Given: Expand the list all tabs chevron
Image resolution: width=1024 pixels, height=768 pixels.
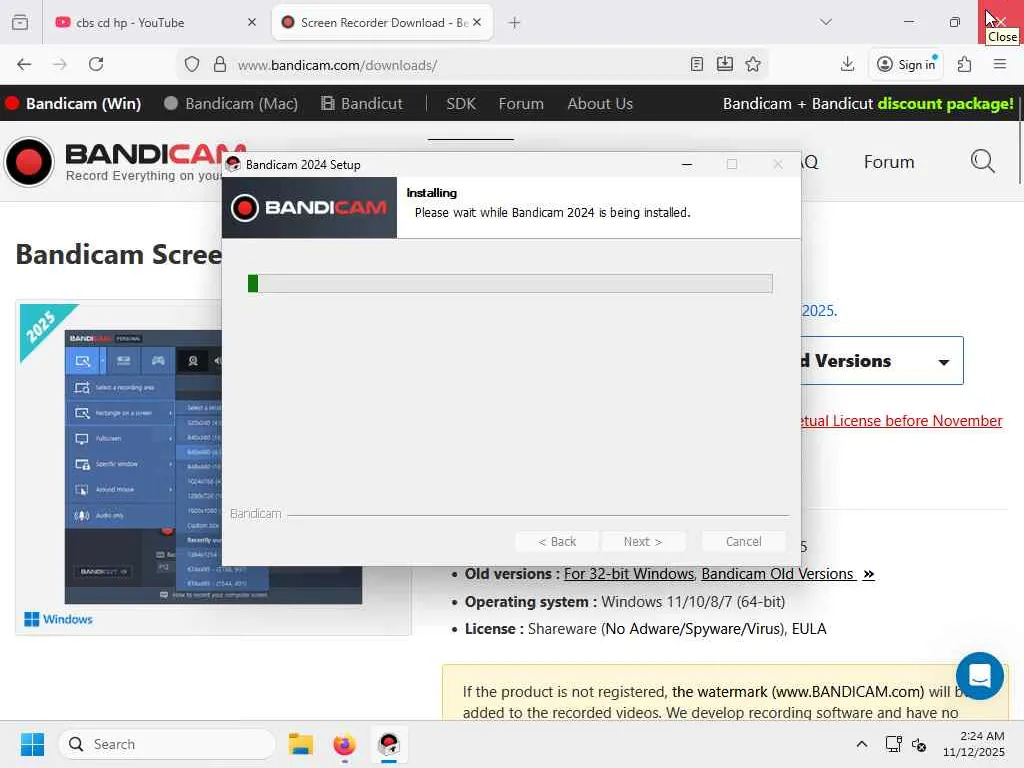Looking at the screenshot, I should point(826,22).
